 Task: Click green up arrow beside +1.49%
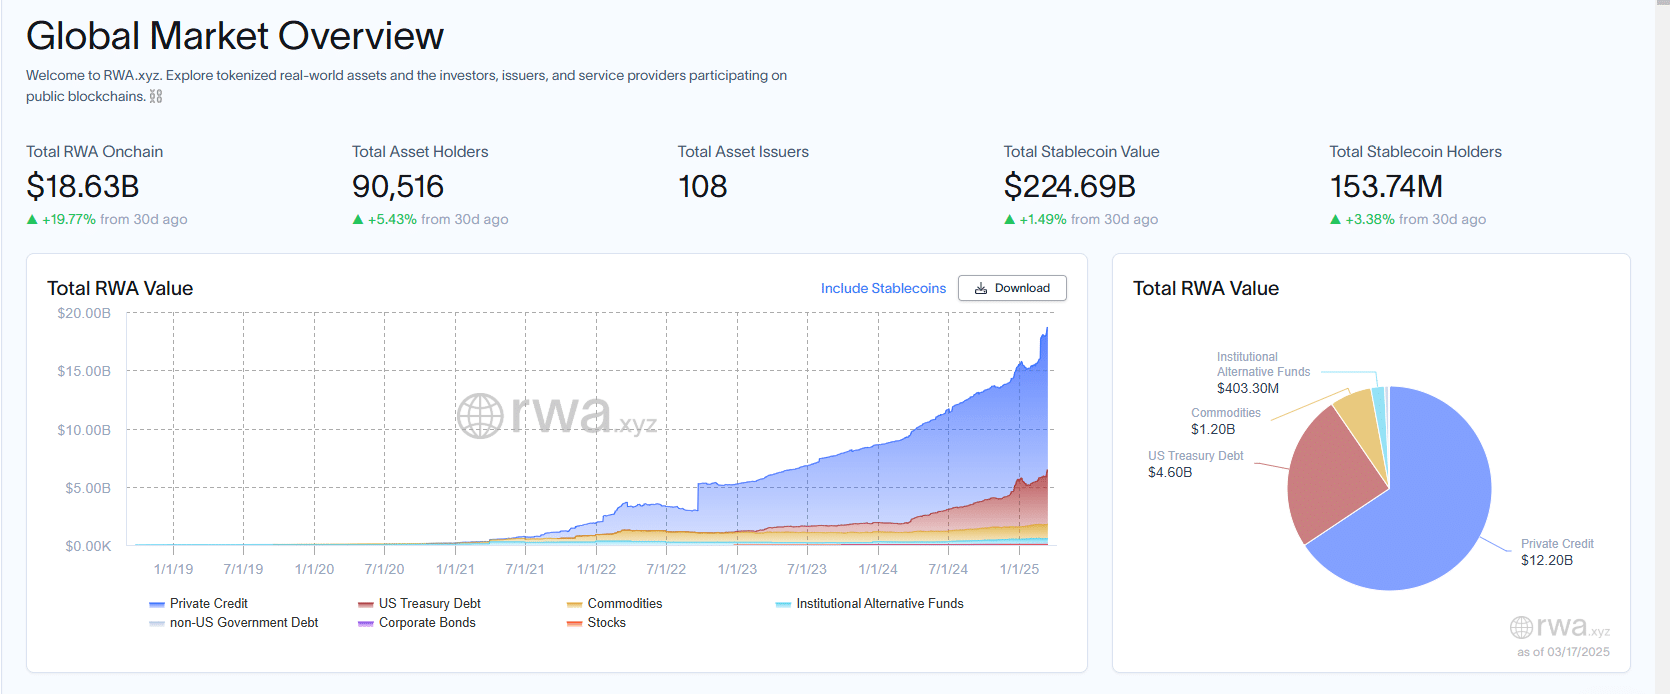[1010, 220]
